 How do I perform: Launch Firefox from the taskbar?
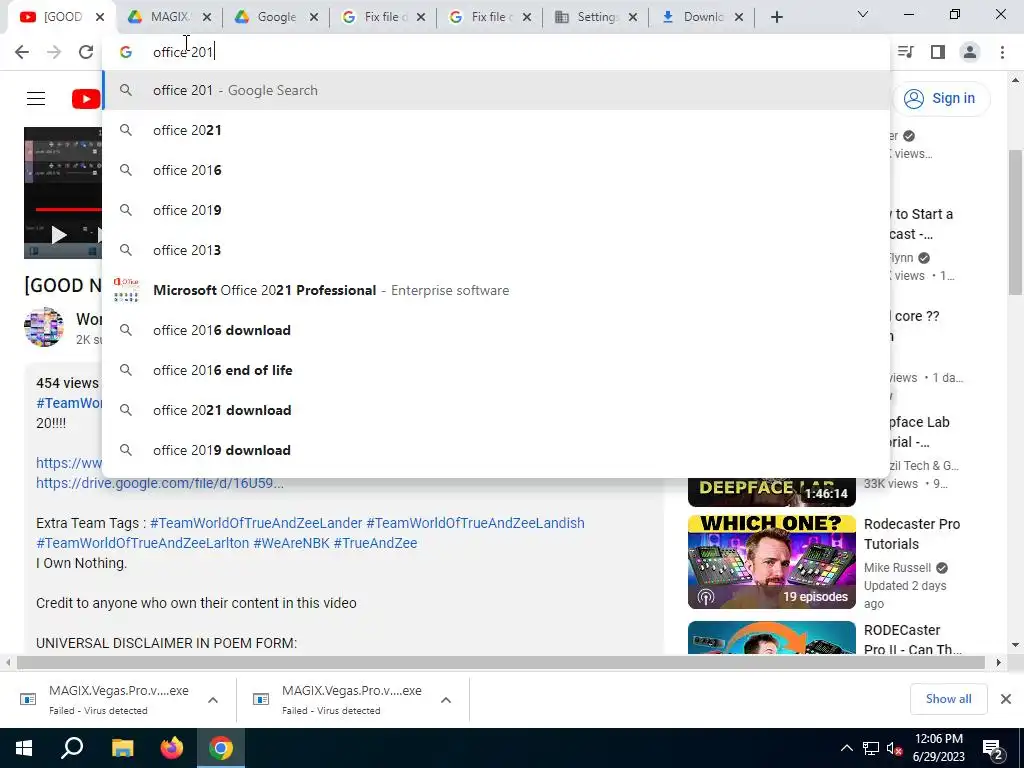point(172,748)
